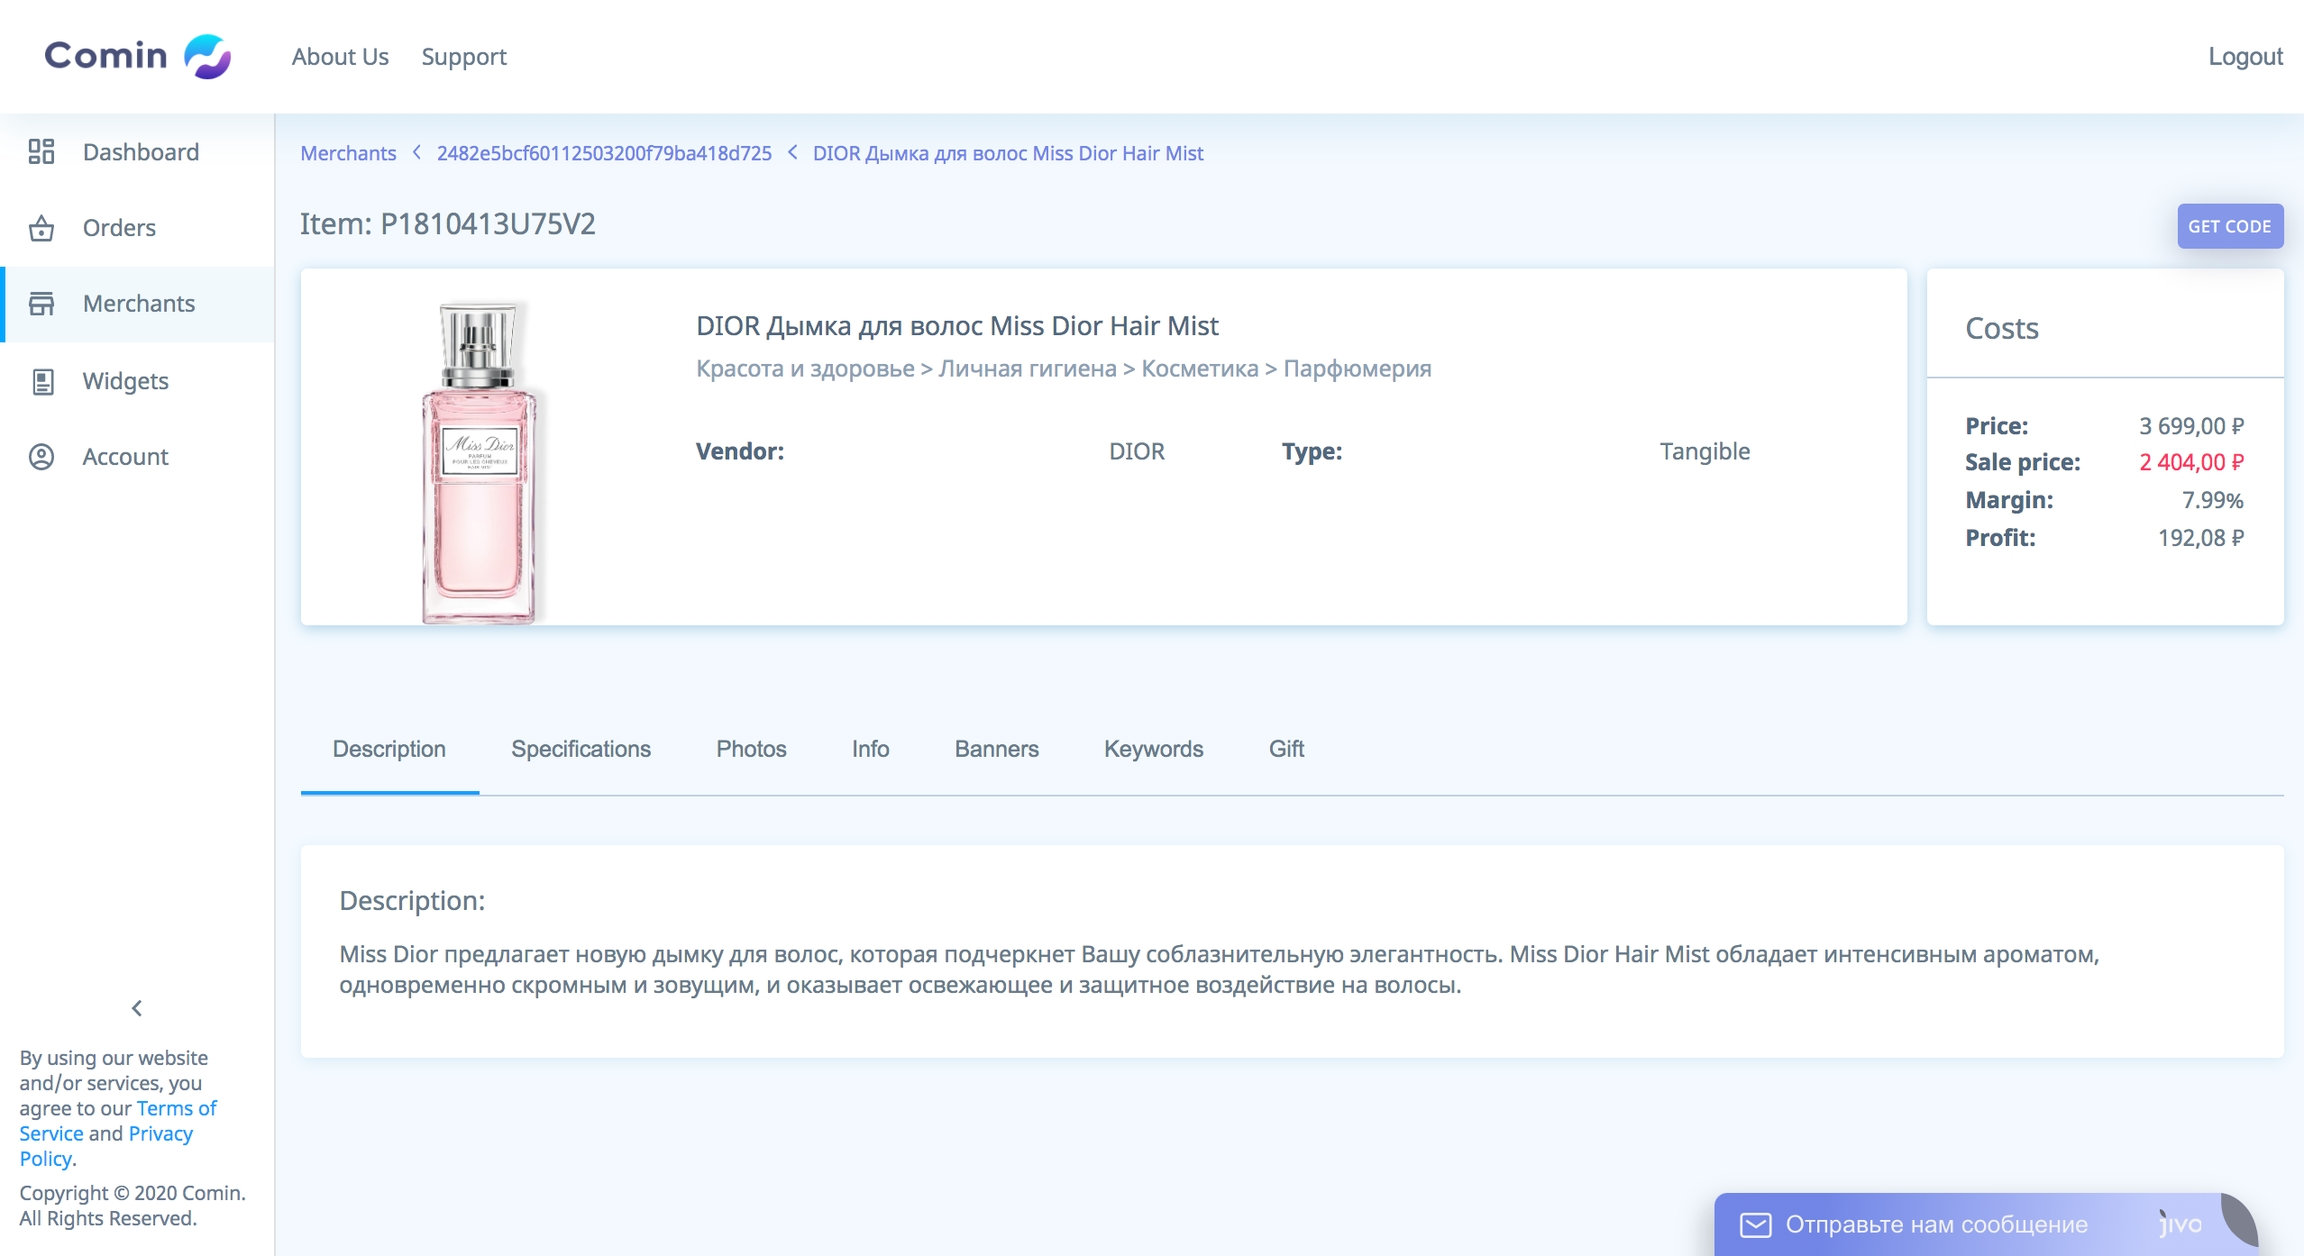Click the Logout link
The height and width of the screenshot is (1256, 2304).
point(2245,57)
